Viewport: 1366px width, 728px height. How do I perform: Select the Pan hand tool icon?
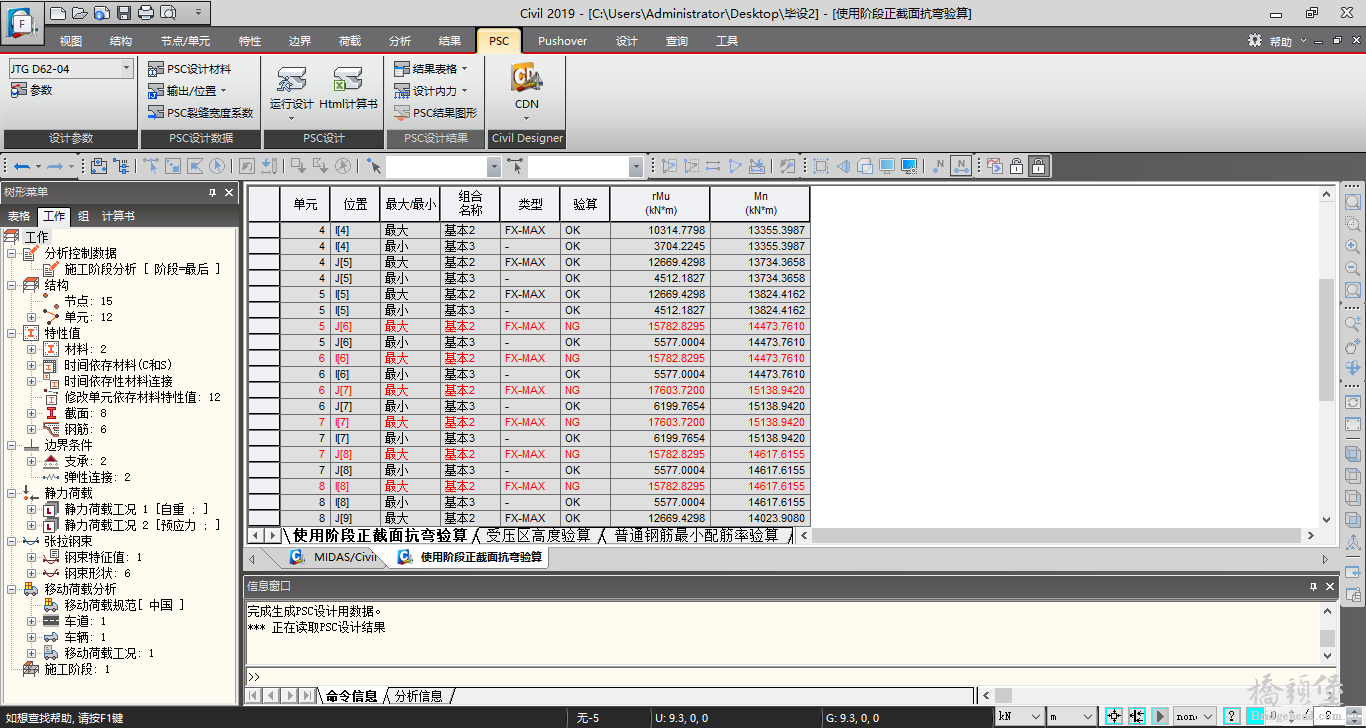click(1353, 346)
